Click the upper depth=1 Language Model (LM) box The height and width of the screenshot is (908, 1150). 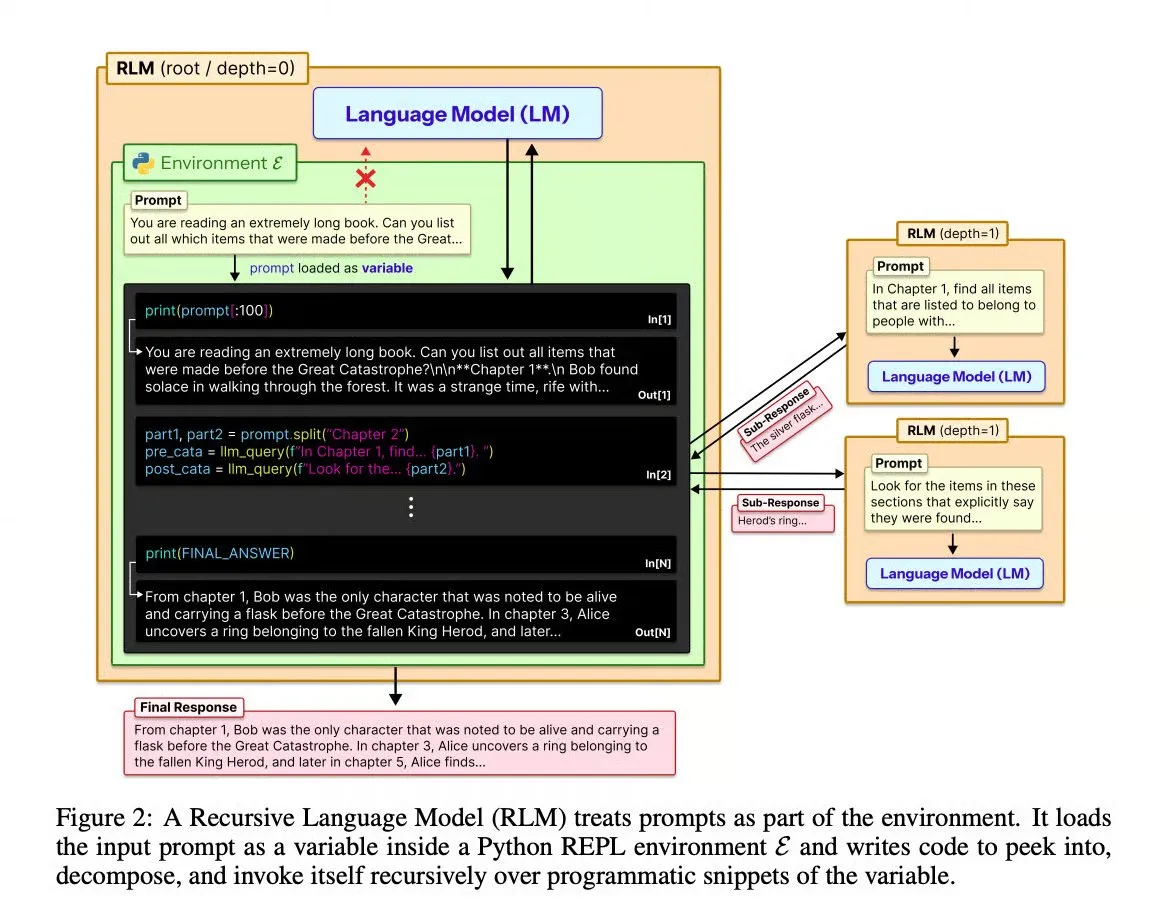(956, 376)
